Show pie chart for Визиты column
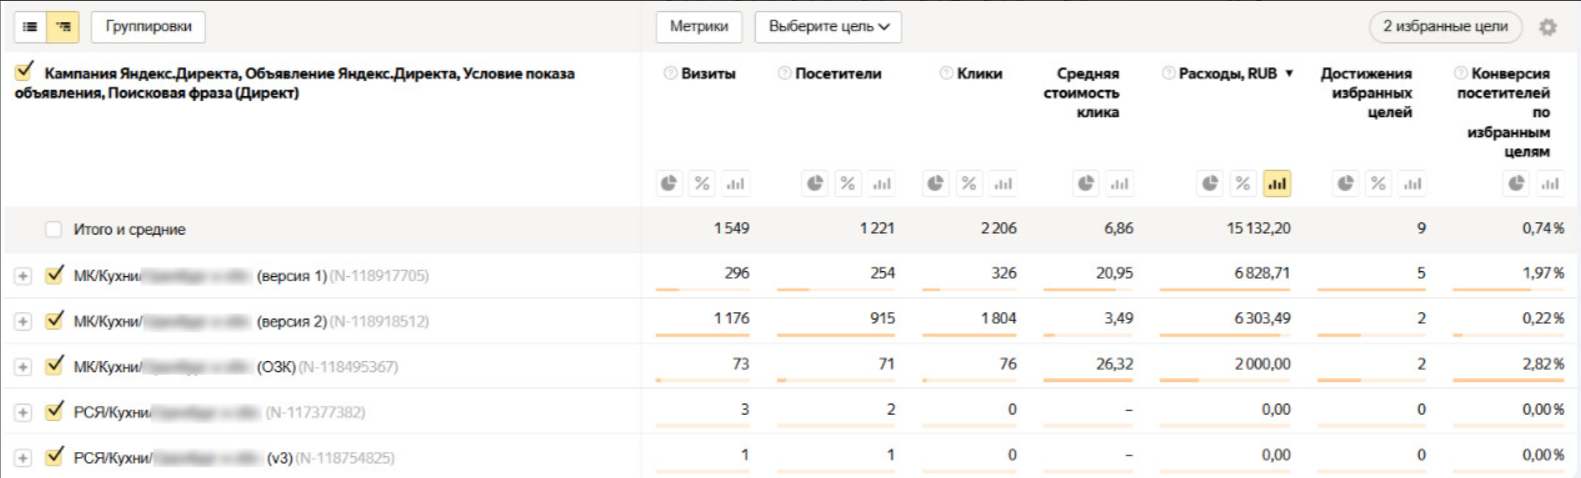The height and width of the screenshot is (478, 1581). coord(669,183)
